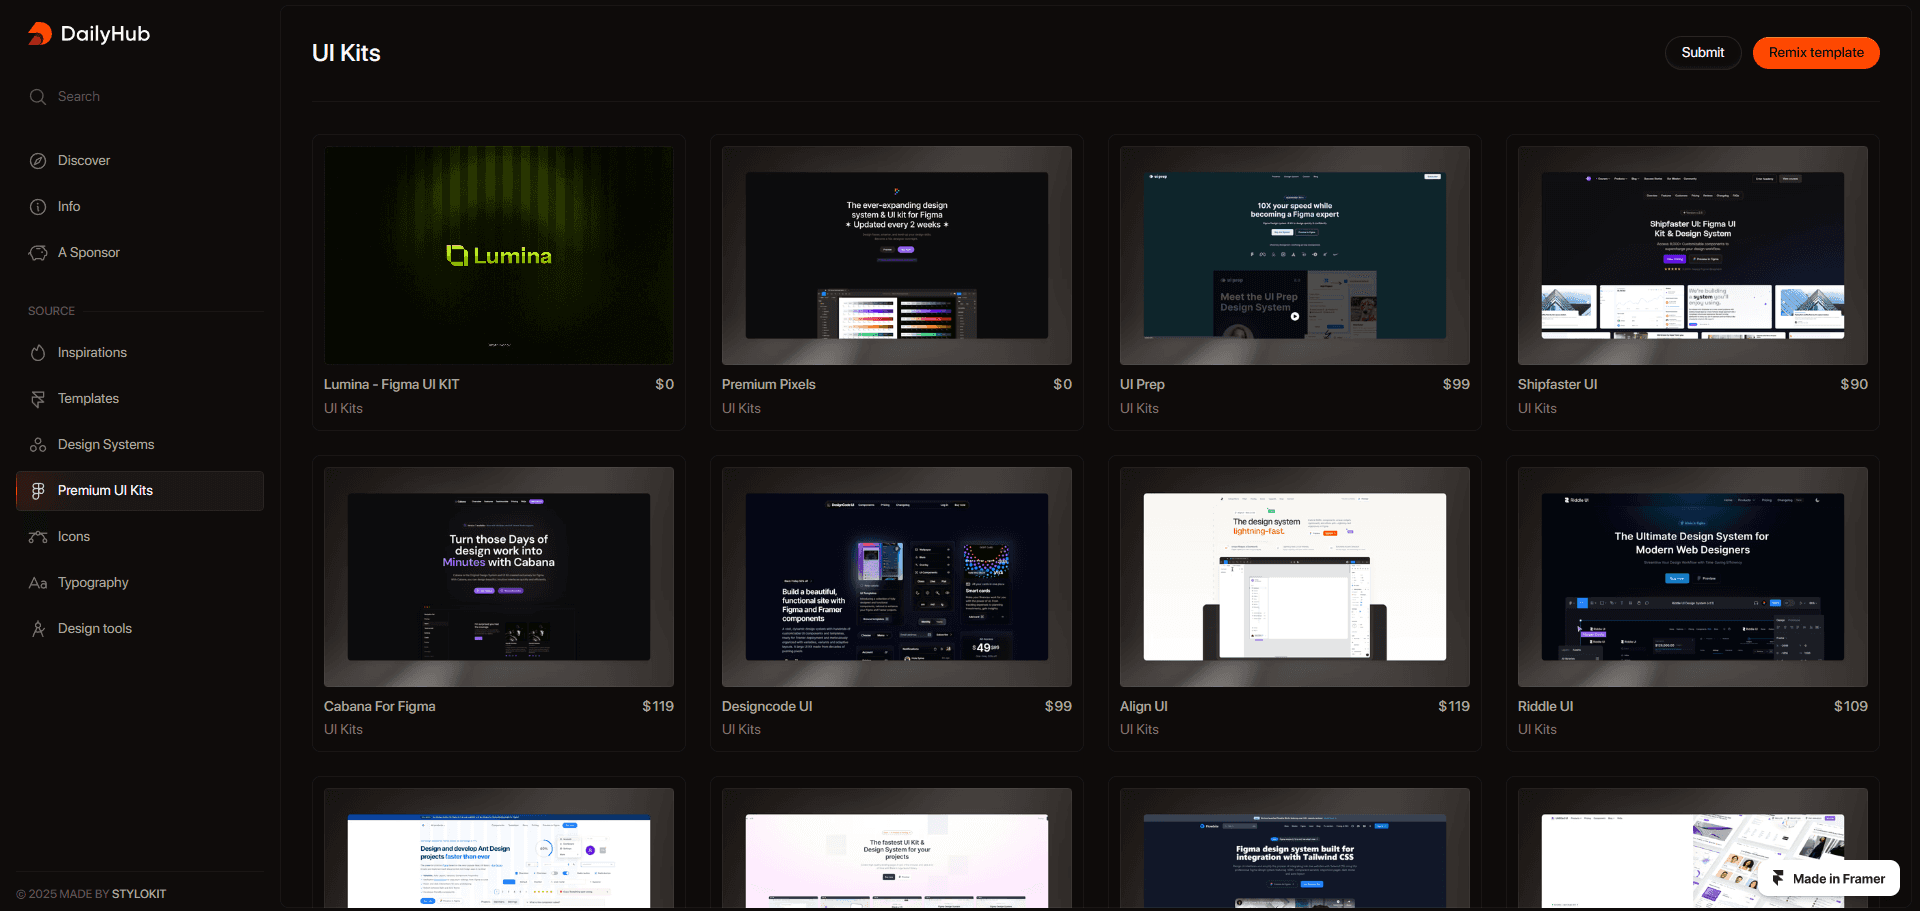Viewport: 1920px width, 911px height.
Task: Click the Typography Aa icon
Action: click(38, 583)
